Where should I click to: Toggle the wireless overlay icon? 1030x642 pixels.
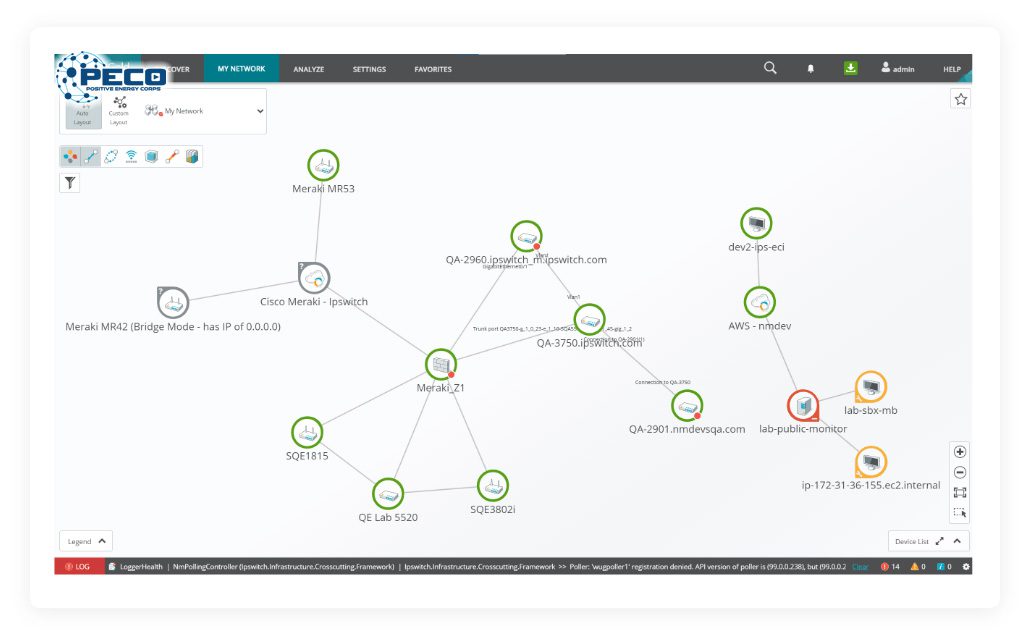[131, 156]
